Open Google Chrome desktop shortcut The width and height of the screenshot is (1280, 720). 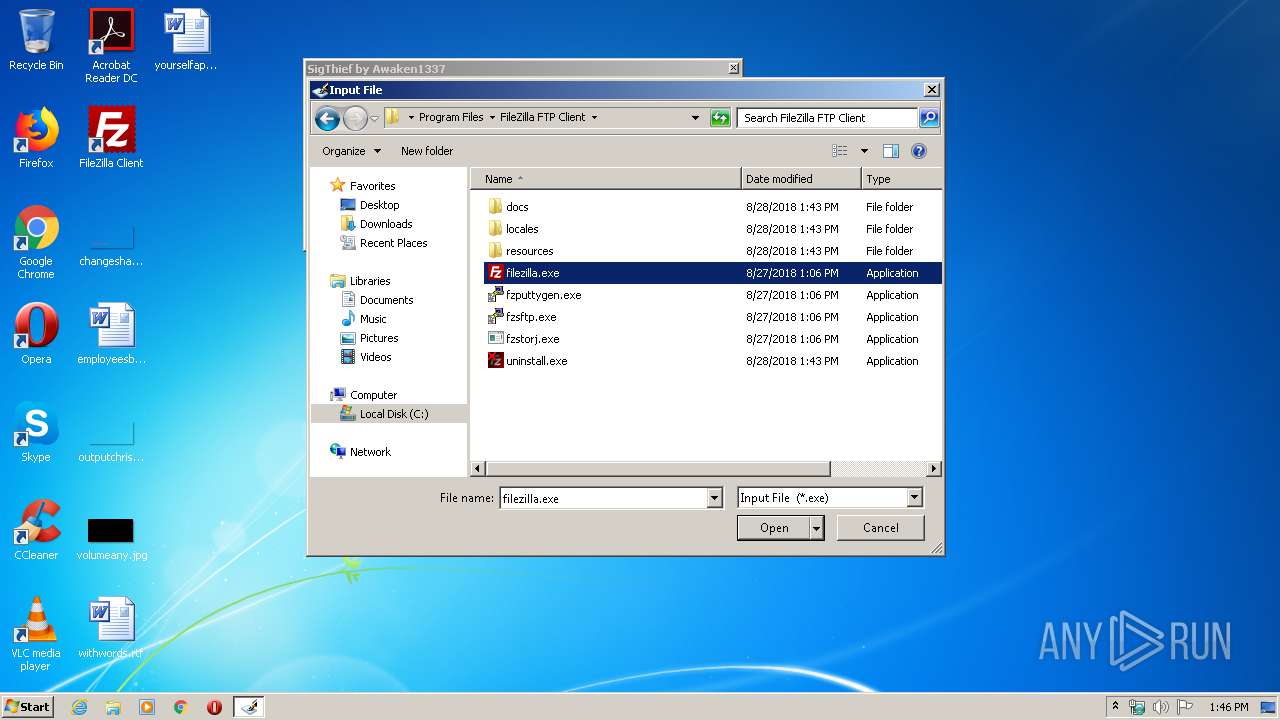click(x=36, y=242)
